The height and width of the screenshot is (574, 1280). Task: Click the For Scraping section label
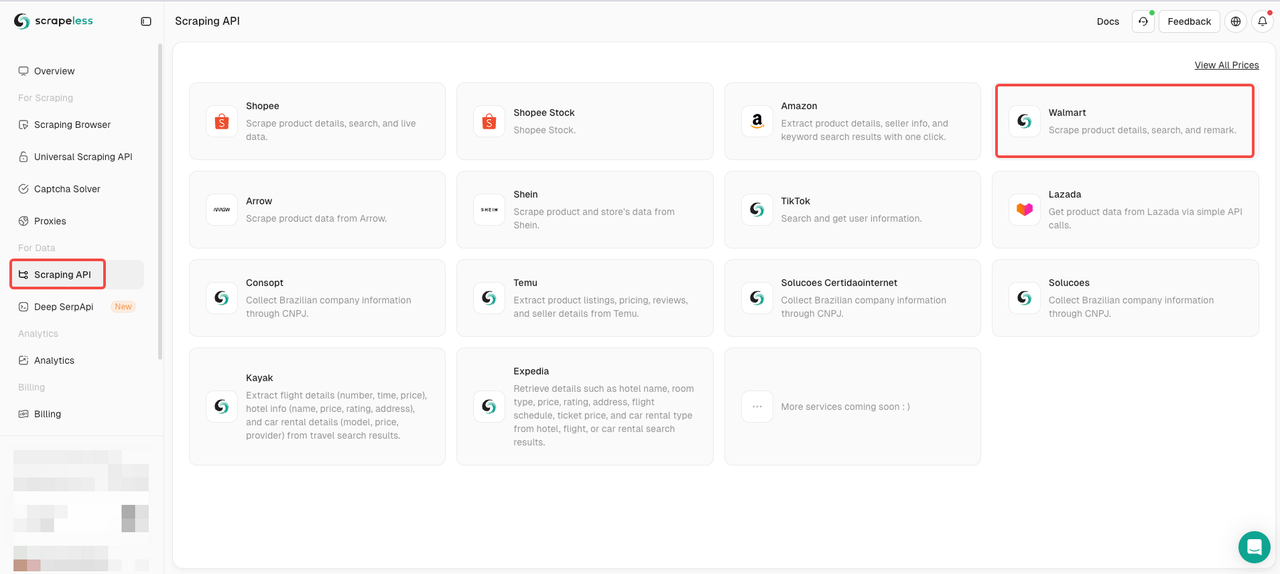tap(46, 98)
